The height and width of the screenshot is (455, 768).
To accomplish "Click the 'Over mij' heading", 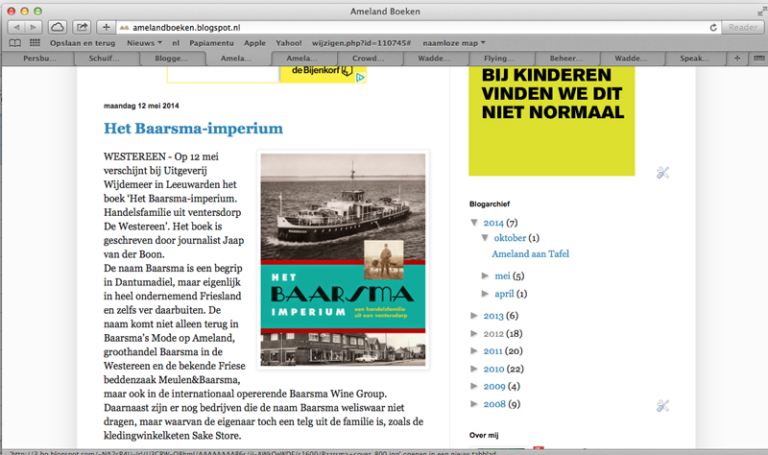I will coord(483,435).
